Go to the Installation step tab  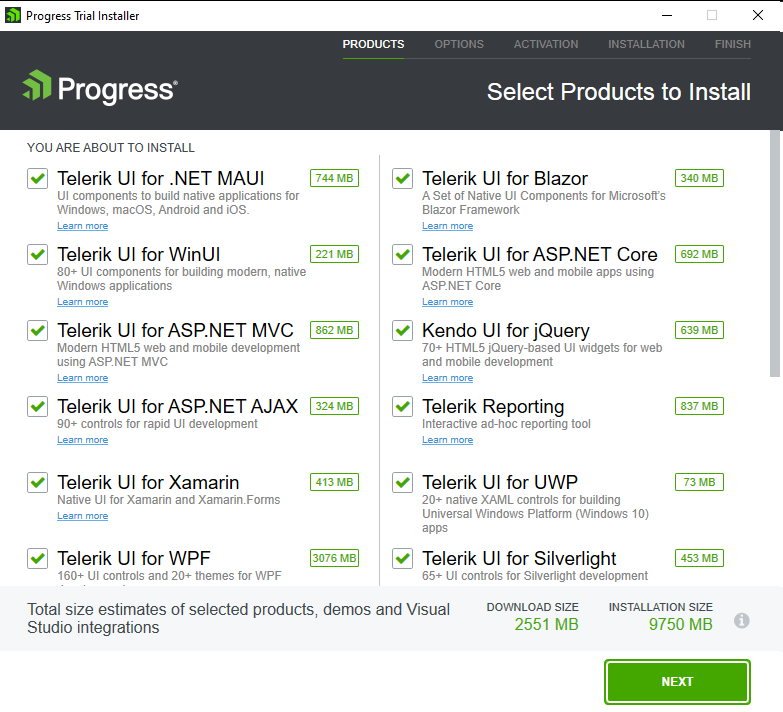coord(646,44)
